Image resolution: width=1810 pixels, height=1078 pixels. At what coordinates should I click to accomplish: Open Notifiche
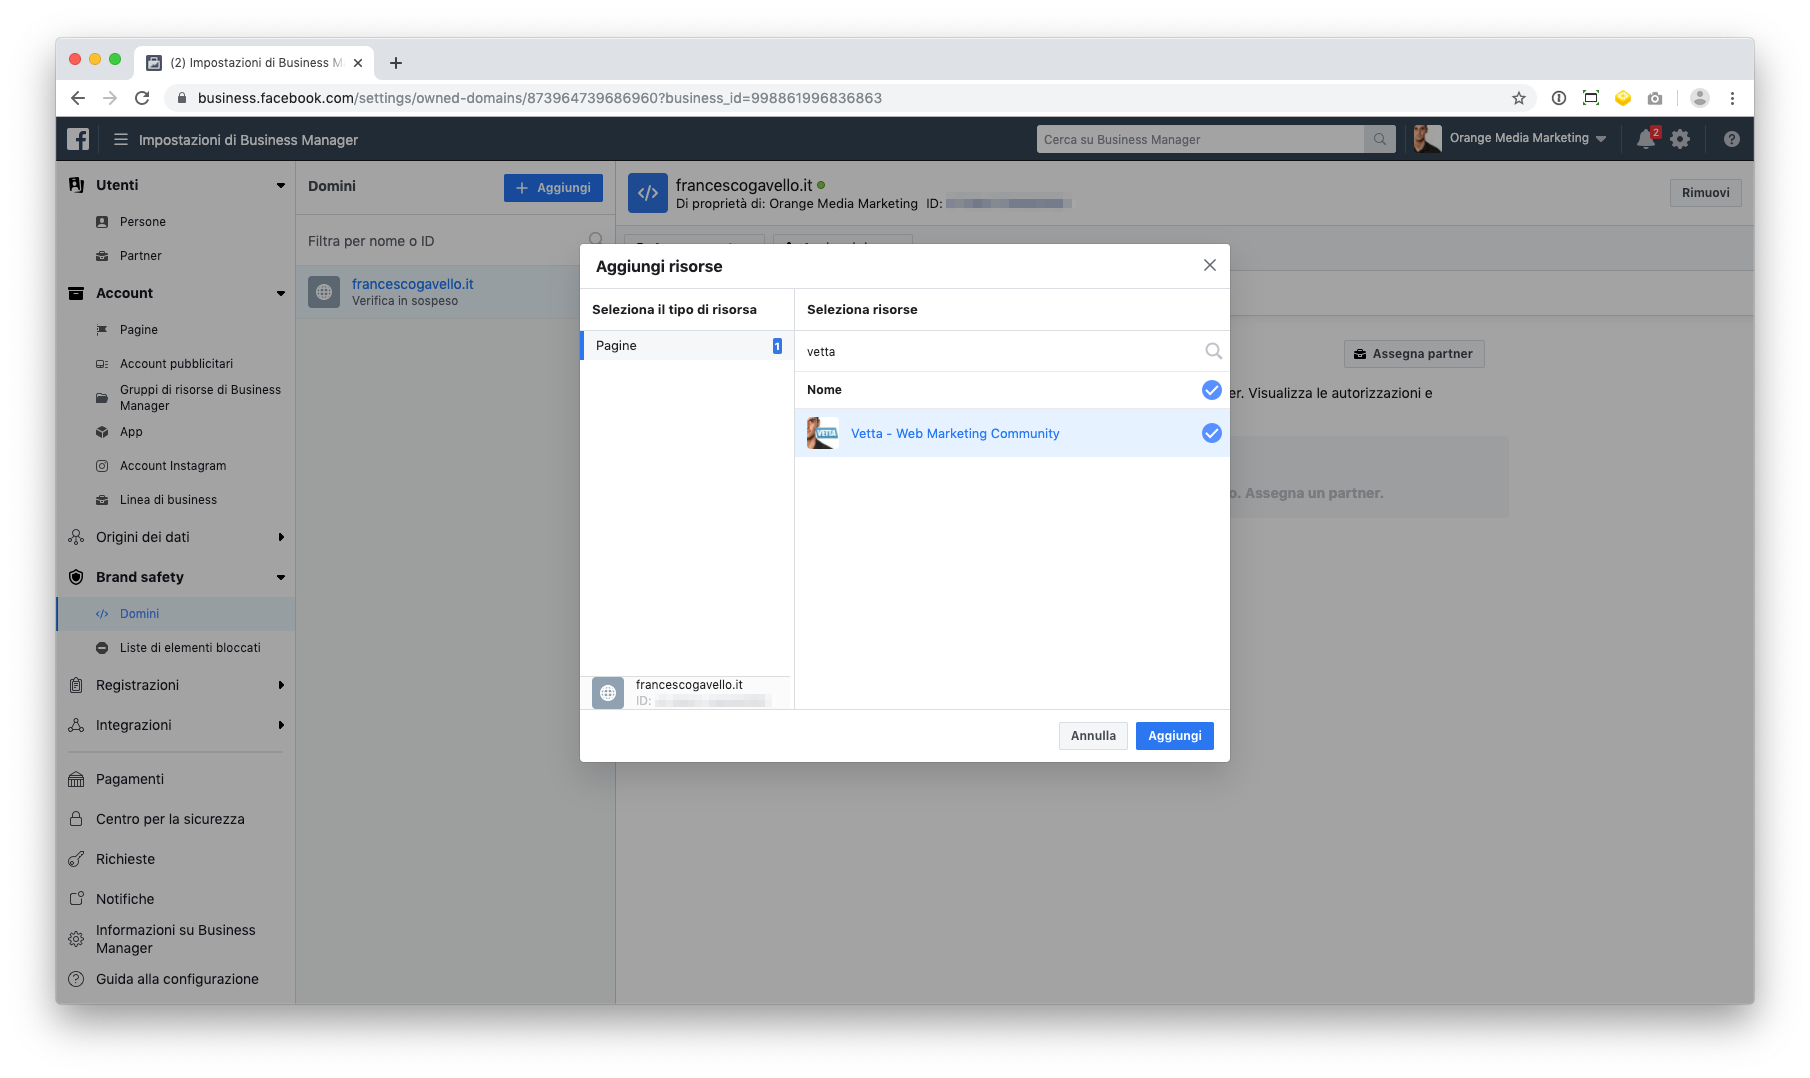pyautogui.click(x=125, y=899)
